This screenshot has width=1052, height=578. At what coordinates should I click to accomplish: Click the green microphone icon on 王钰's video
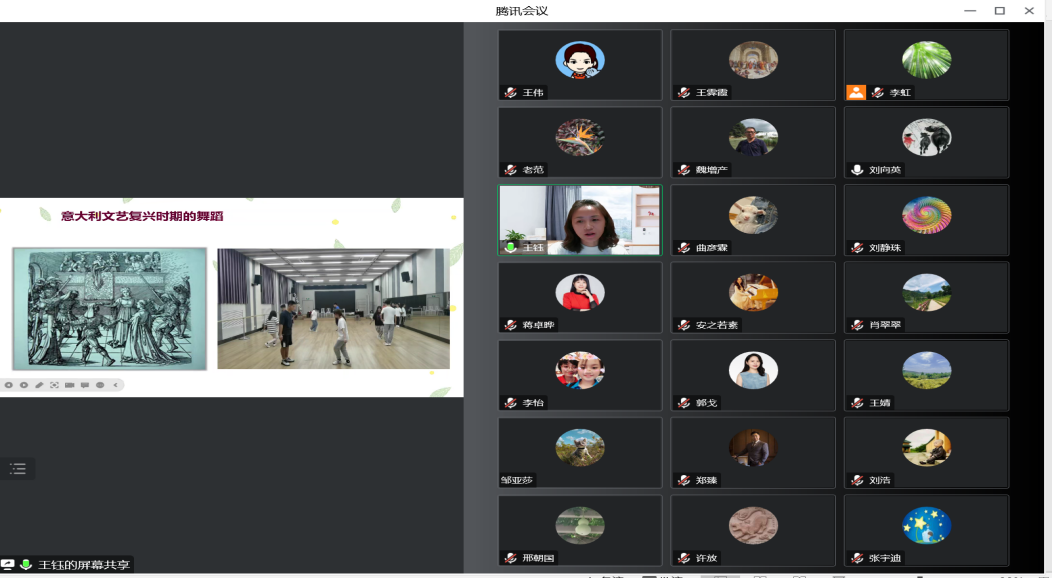[x=511, y=247]
